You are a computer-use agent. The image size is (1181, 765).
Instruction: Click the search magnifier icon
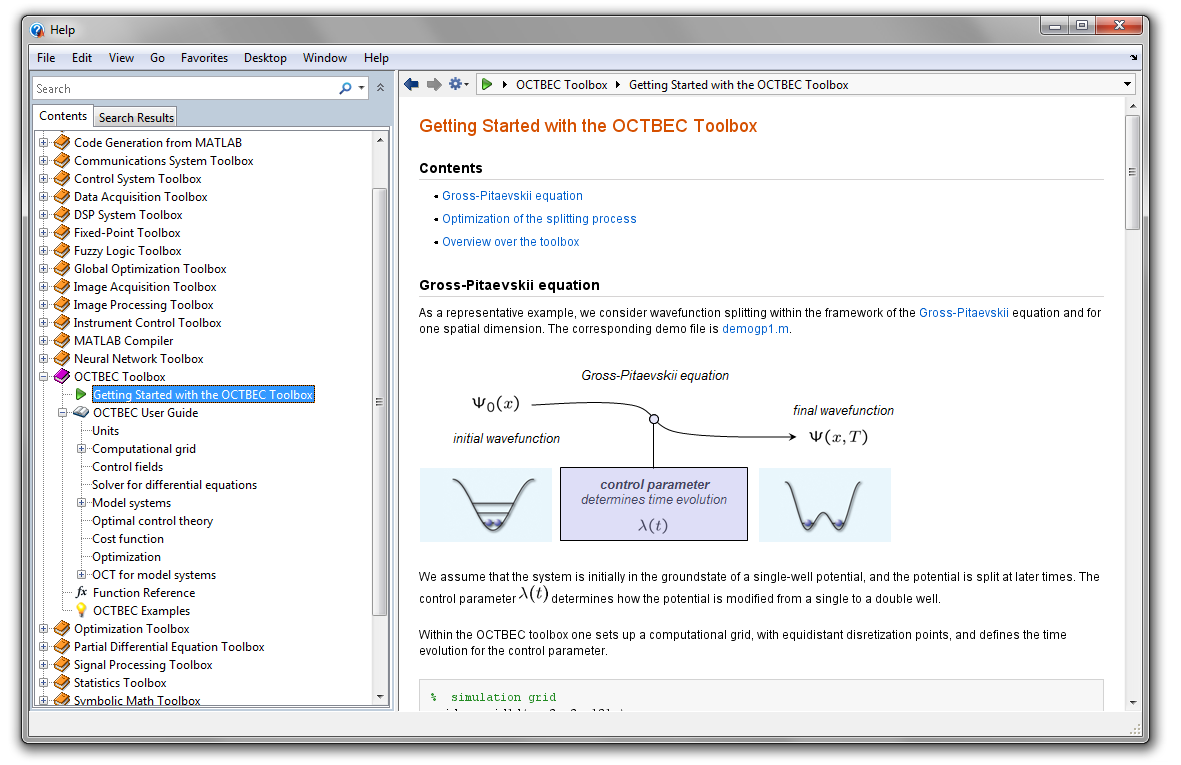(x=346, y=89)
